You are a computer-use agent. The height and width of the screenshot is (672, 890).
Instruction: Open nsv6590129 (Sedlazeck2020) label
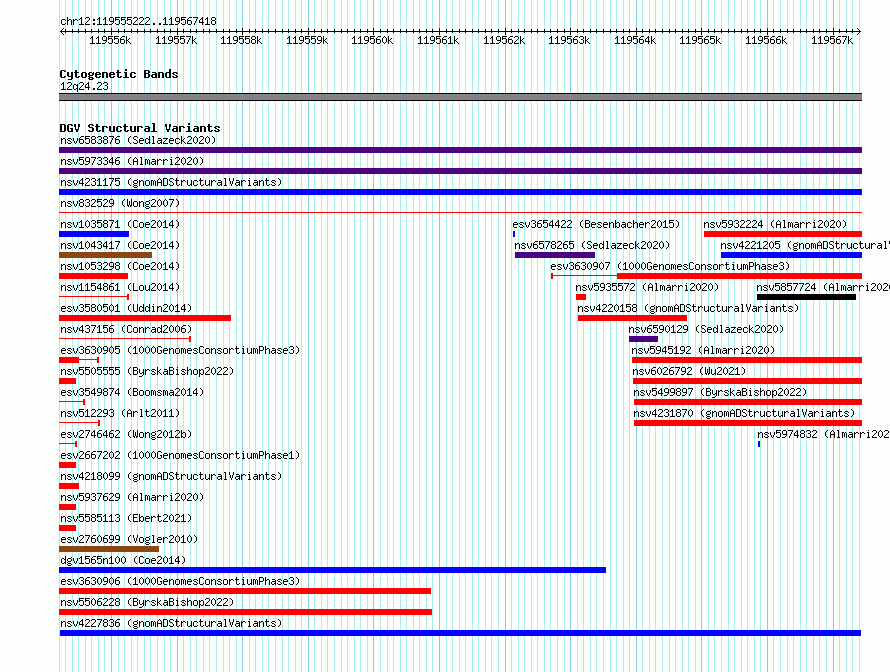click(706, 329)
